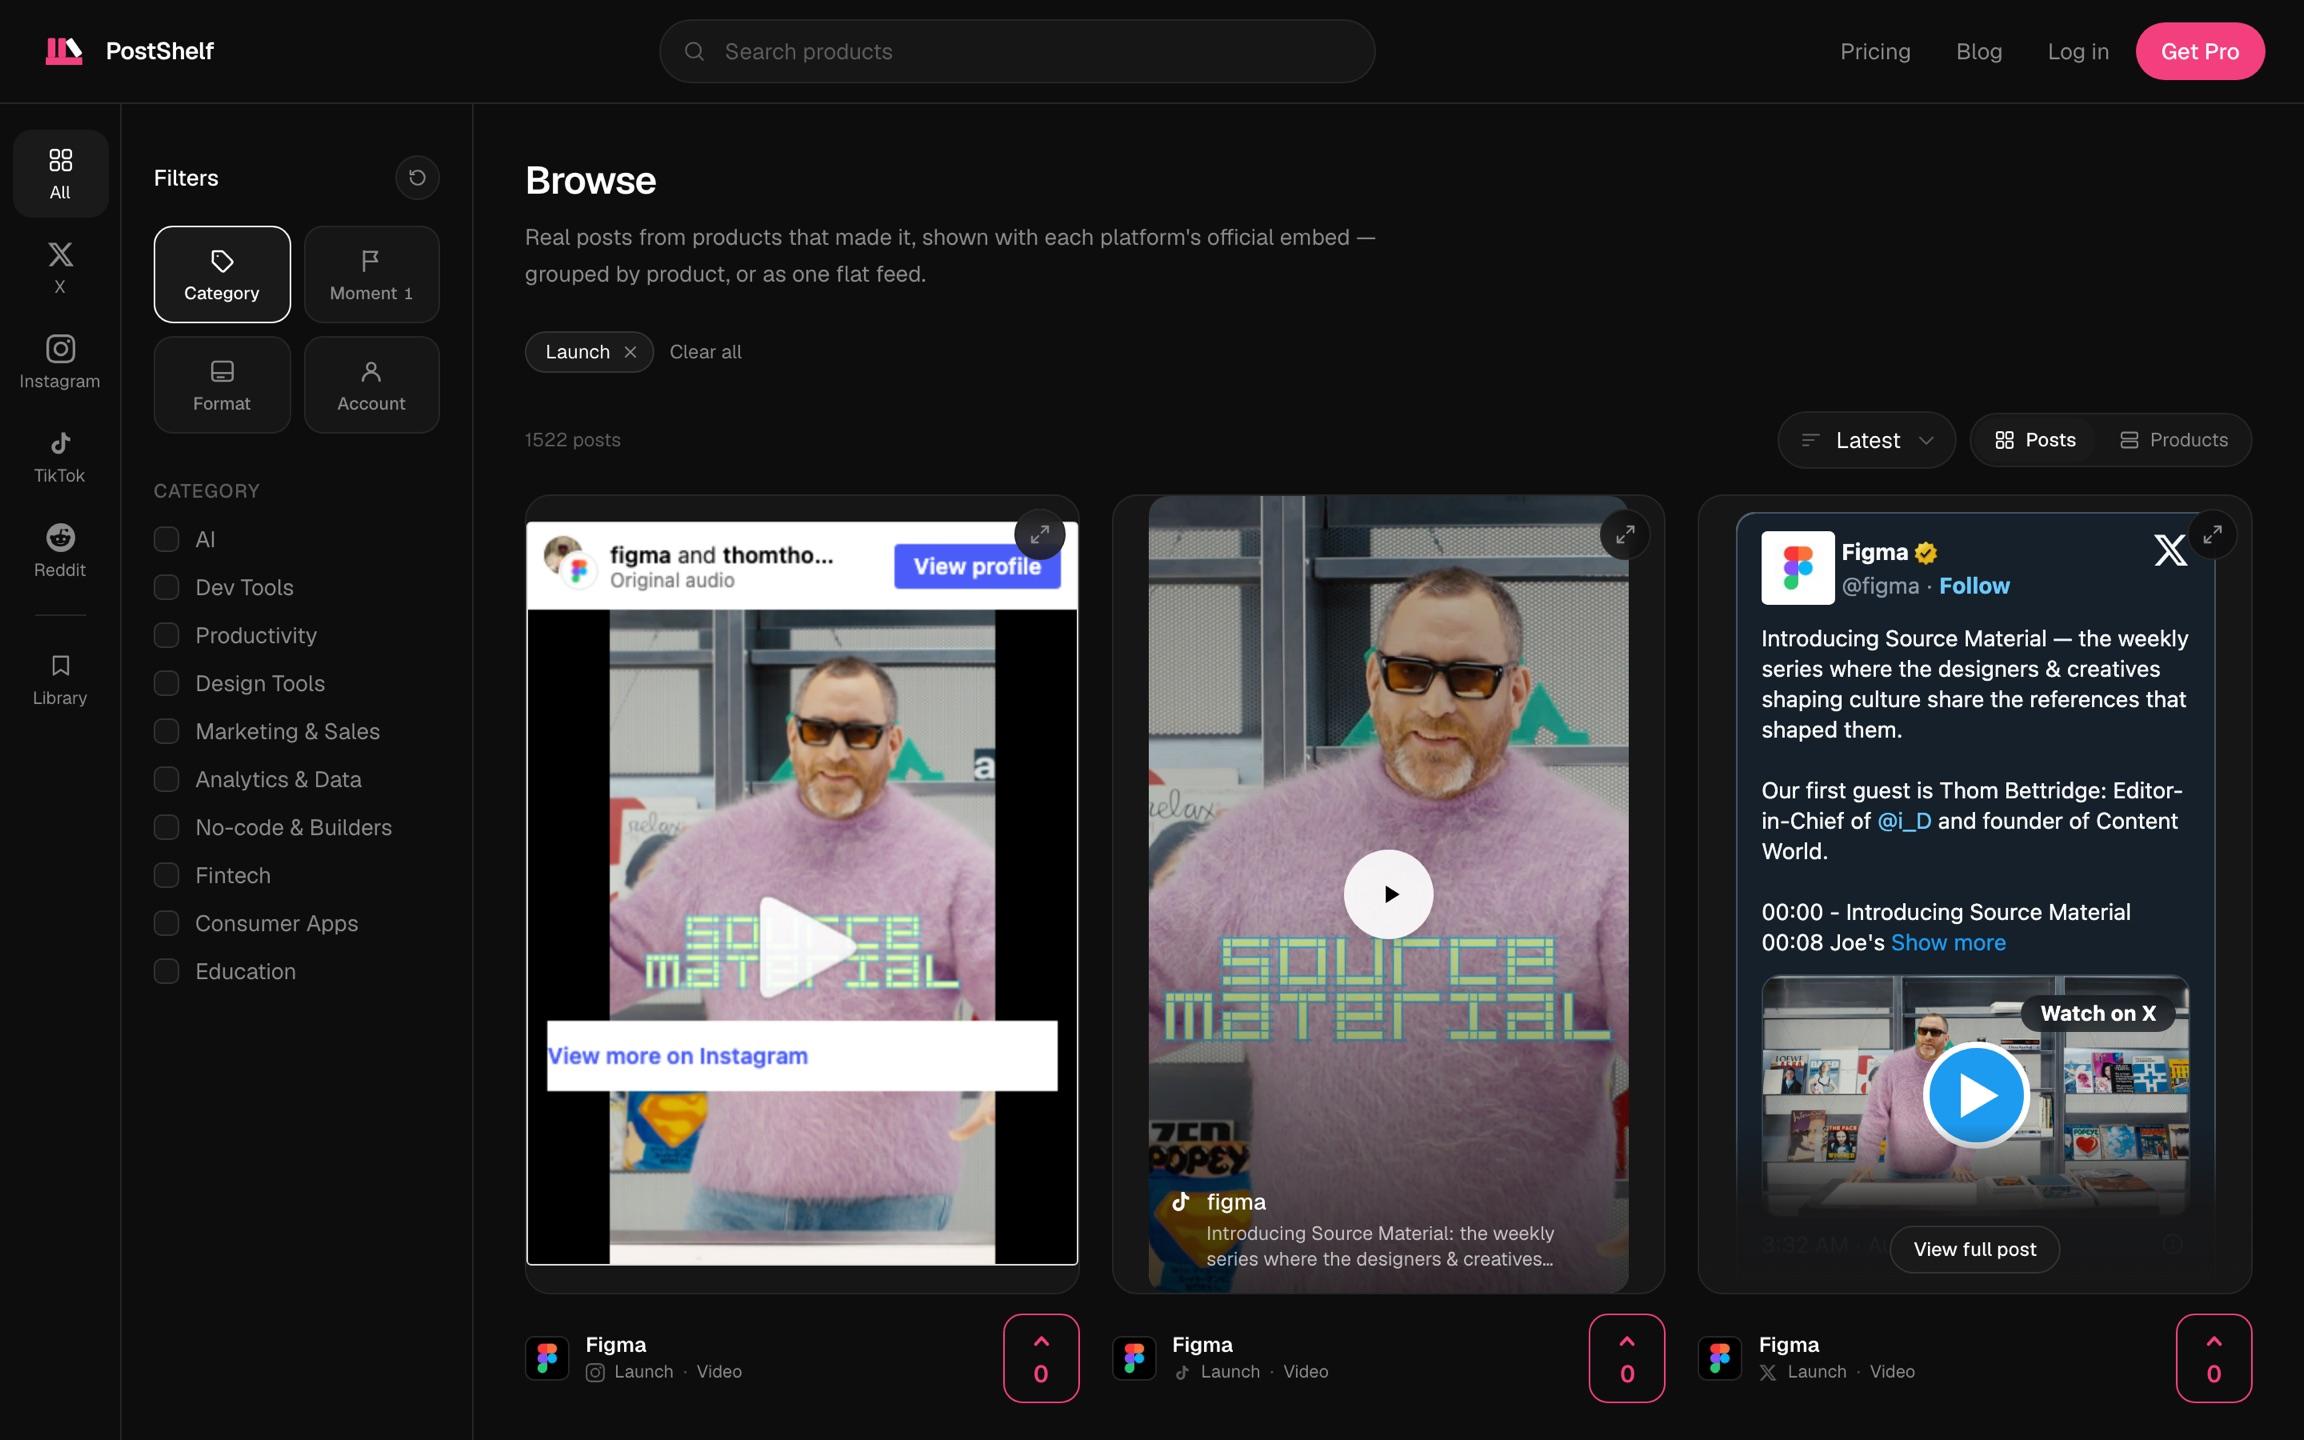This screenshot has width=2304, height=1440.
Task: Click Show more in the tweet text
Action: point(1948,943)
